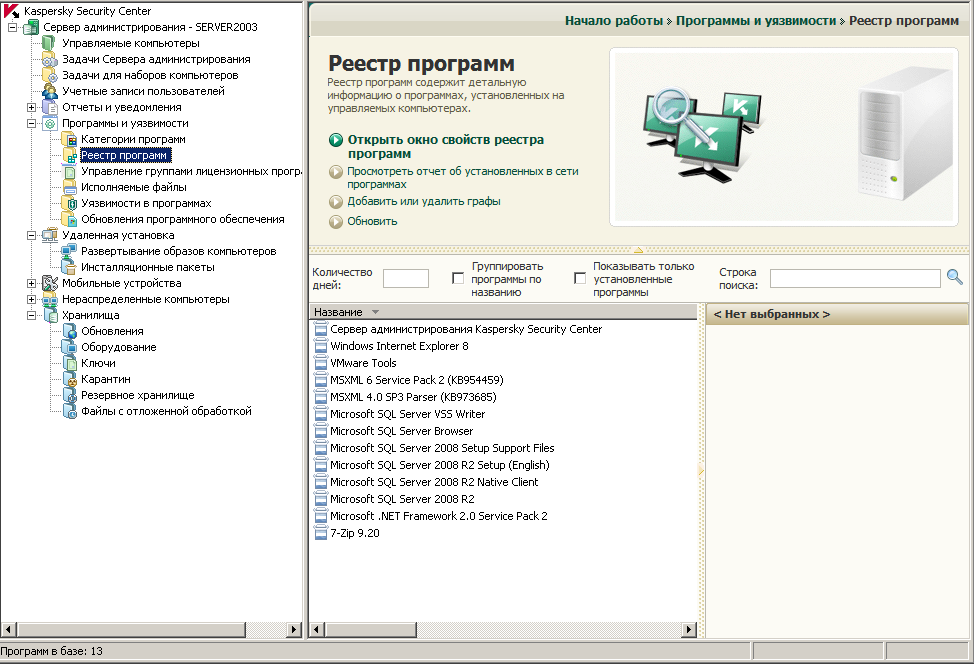Click the Карантин icon in the tree

[x=69, y=380]
